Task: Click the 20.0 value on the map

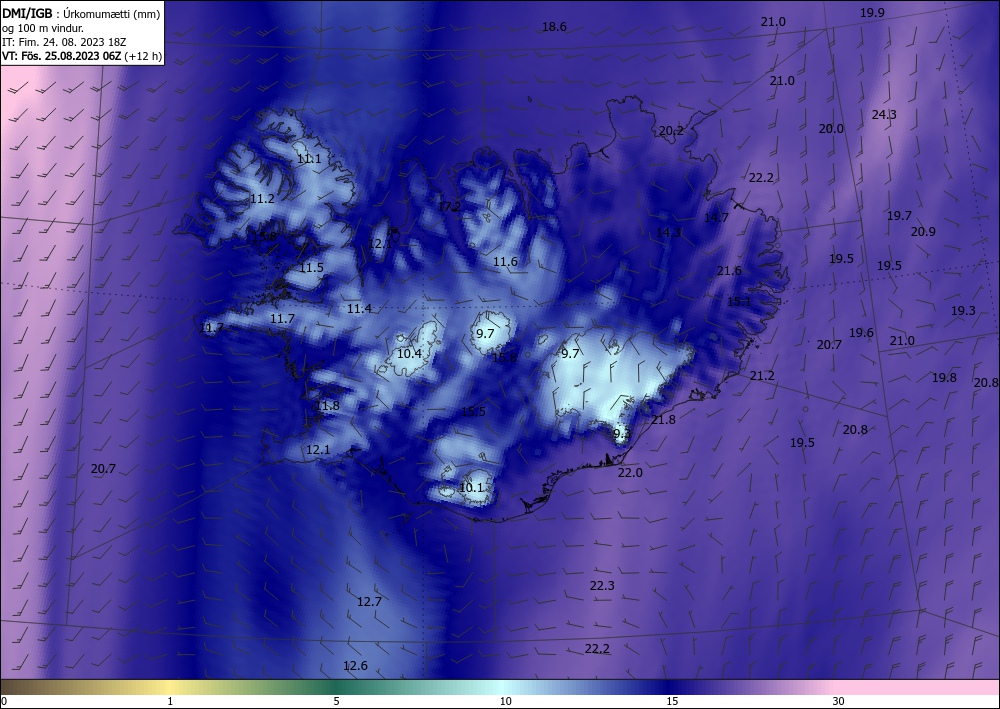Action: point(831,129)
